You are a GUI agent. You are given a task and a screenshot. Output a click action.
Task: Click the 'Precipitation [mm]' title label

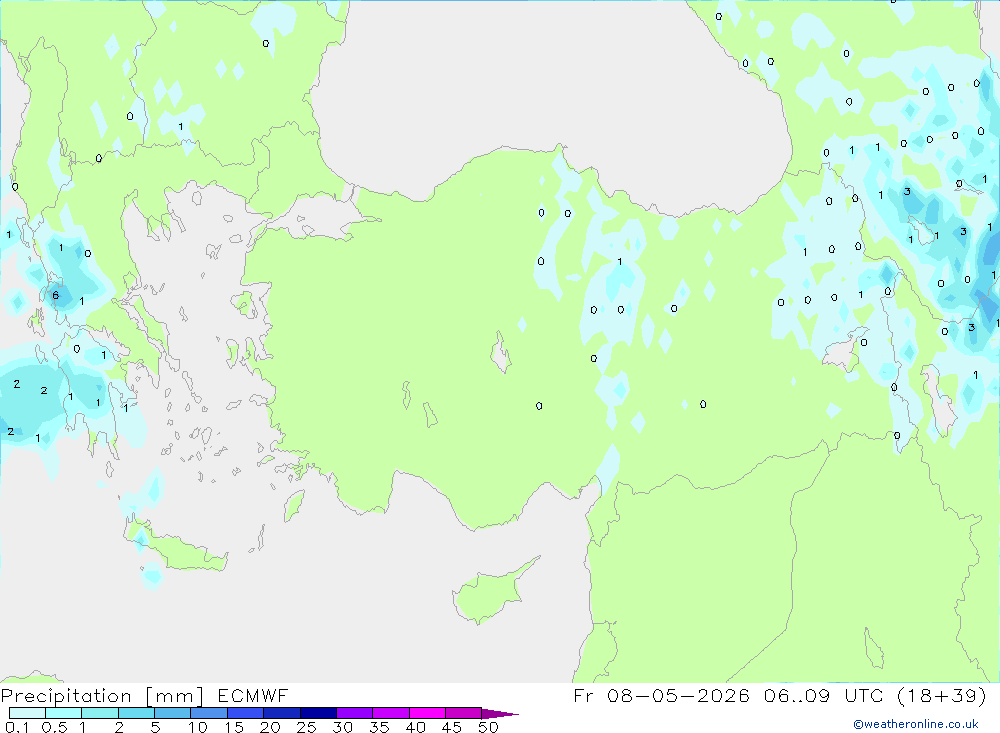(x=102, y=696)
